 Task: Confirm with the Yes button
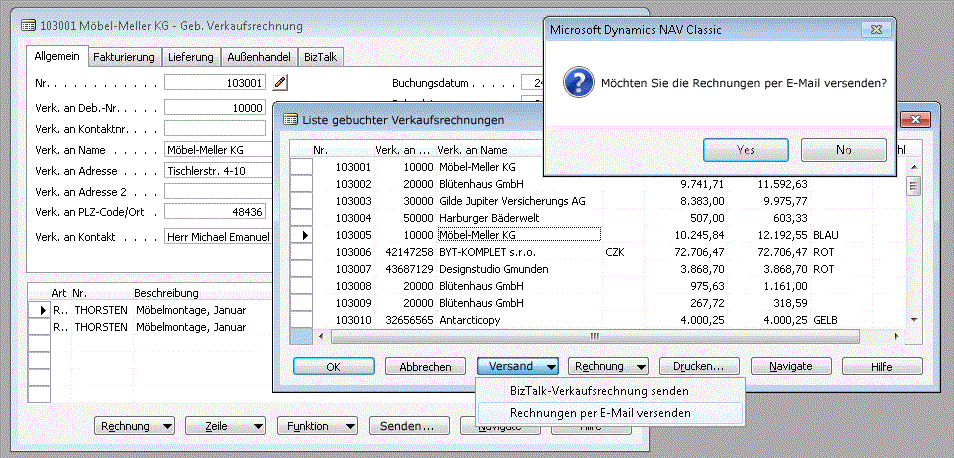tap(745, 150)
